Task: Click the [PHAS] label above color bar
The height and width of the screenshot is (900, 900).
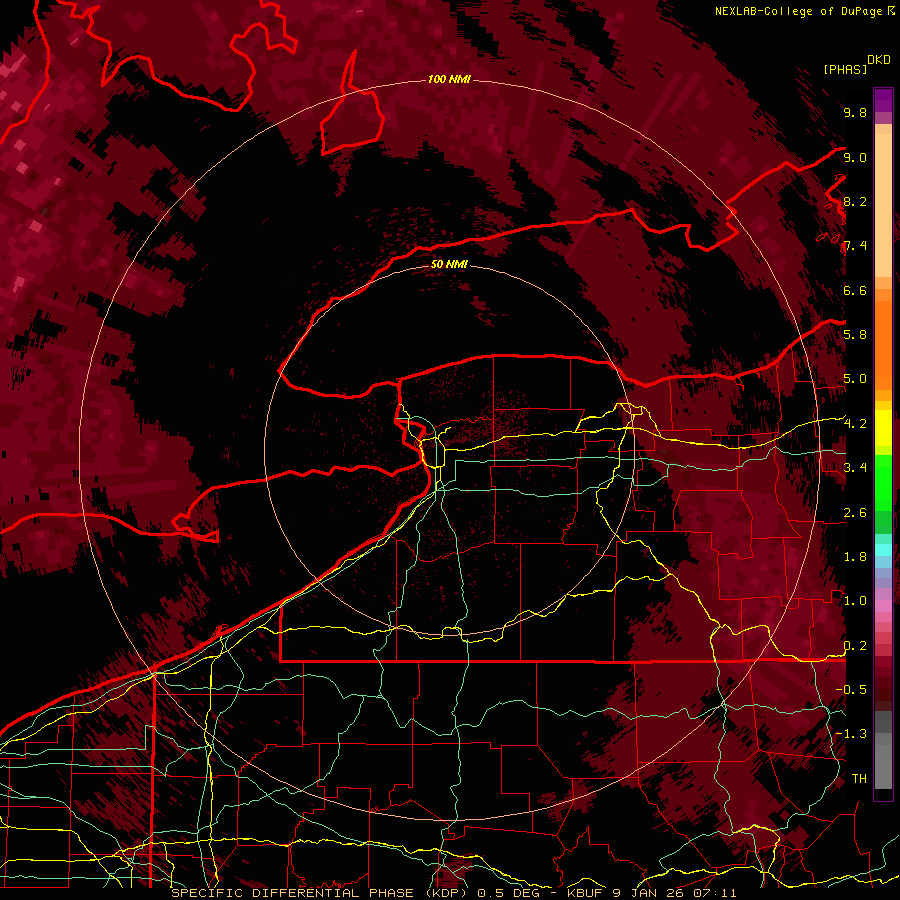Action: point(845,69)
